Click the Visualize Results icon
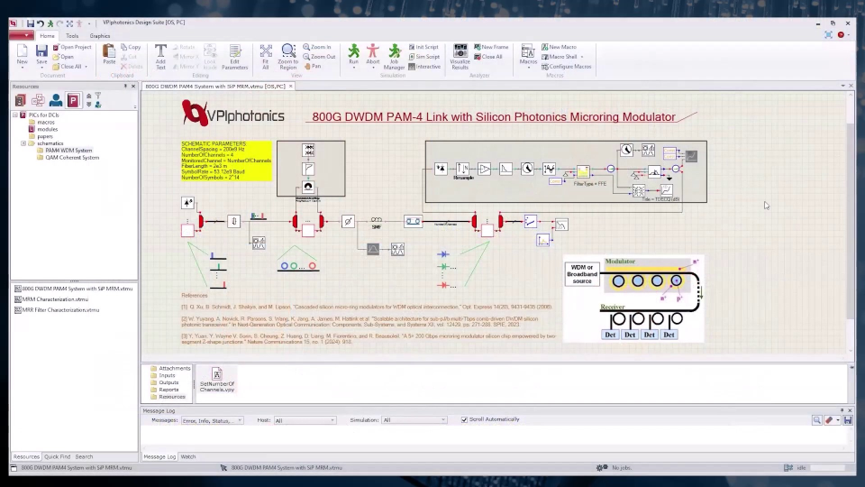 [x=460, y=55]
